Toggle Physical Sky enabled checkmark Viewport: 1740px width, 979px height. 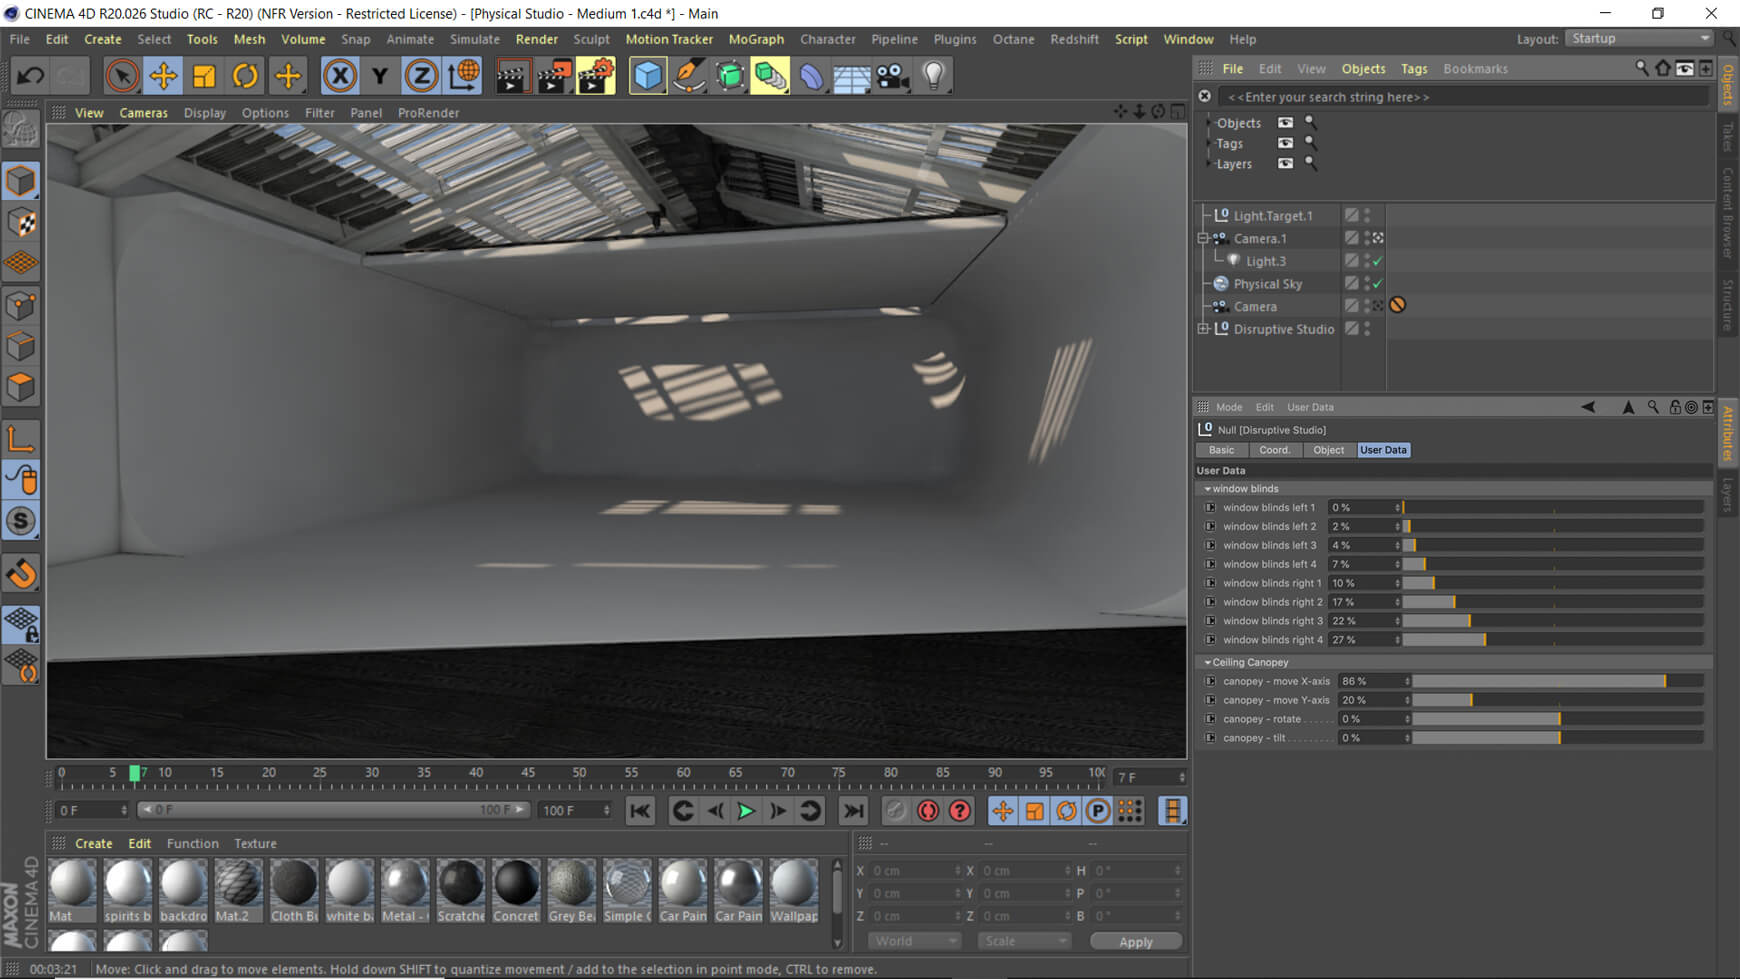coord(1378,284)
